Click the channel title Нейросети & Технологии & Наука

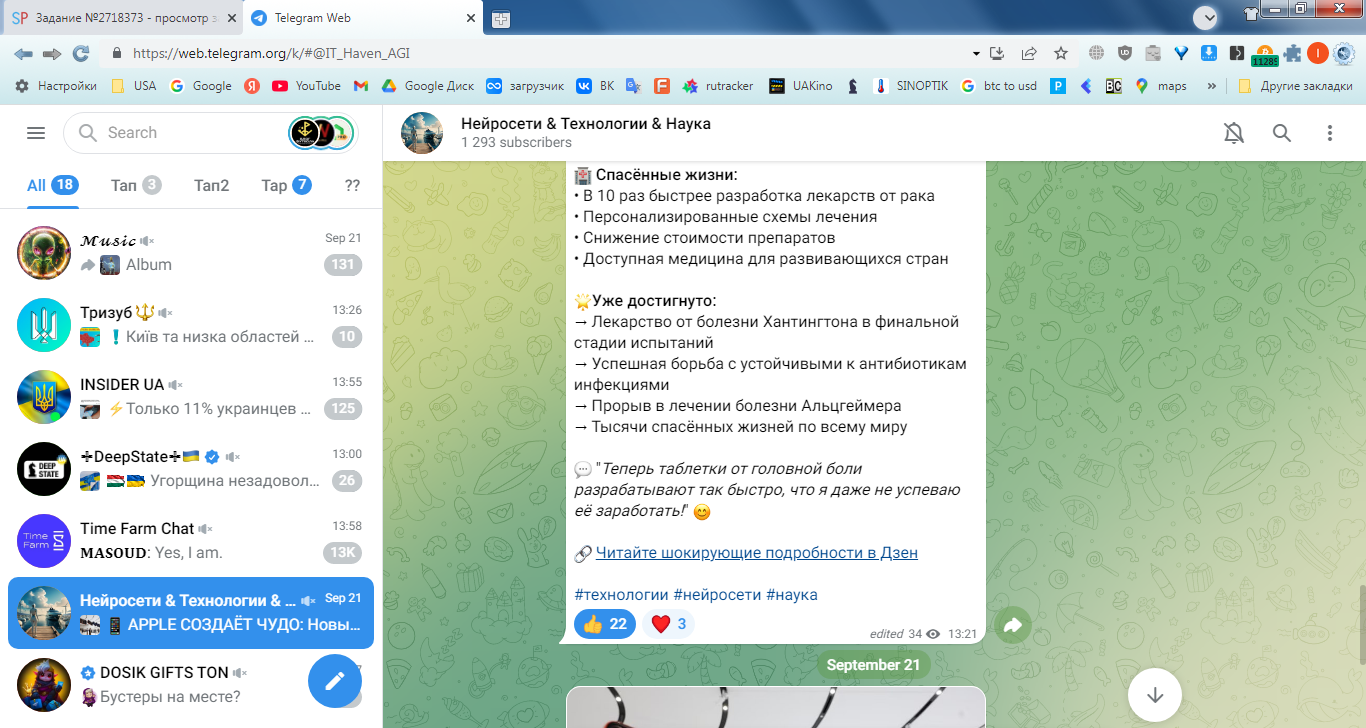click(586, 124)
